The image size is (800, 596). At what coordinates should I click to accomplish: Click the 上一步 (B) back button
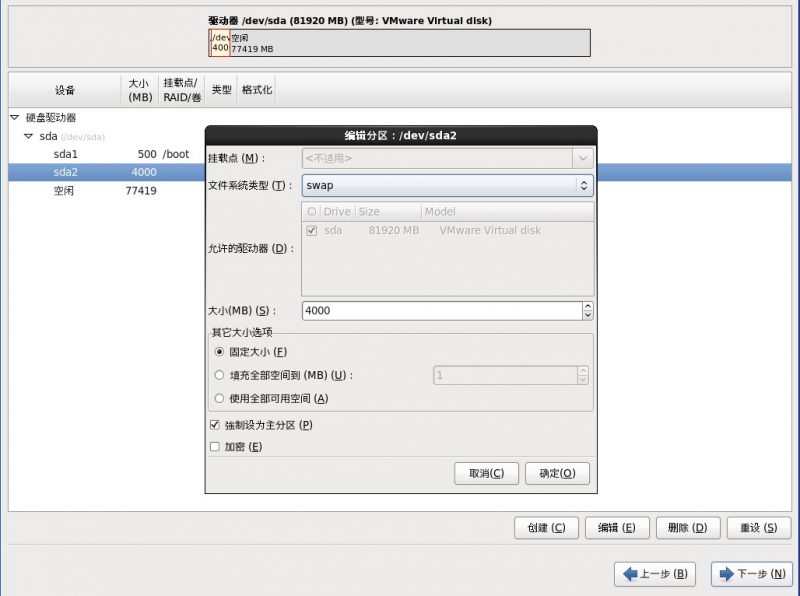[x=653, y=574]
